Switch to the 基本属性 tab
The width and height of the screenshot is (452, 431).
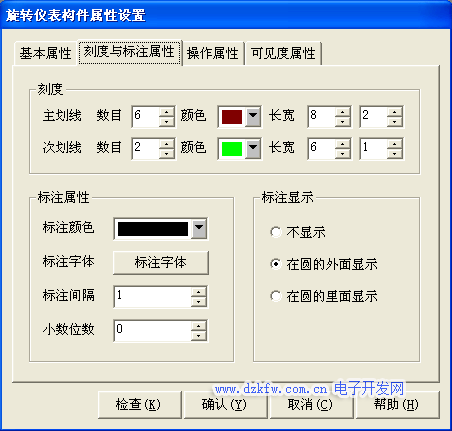tap(45, 53)
